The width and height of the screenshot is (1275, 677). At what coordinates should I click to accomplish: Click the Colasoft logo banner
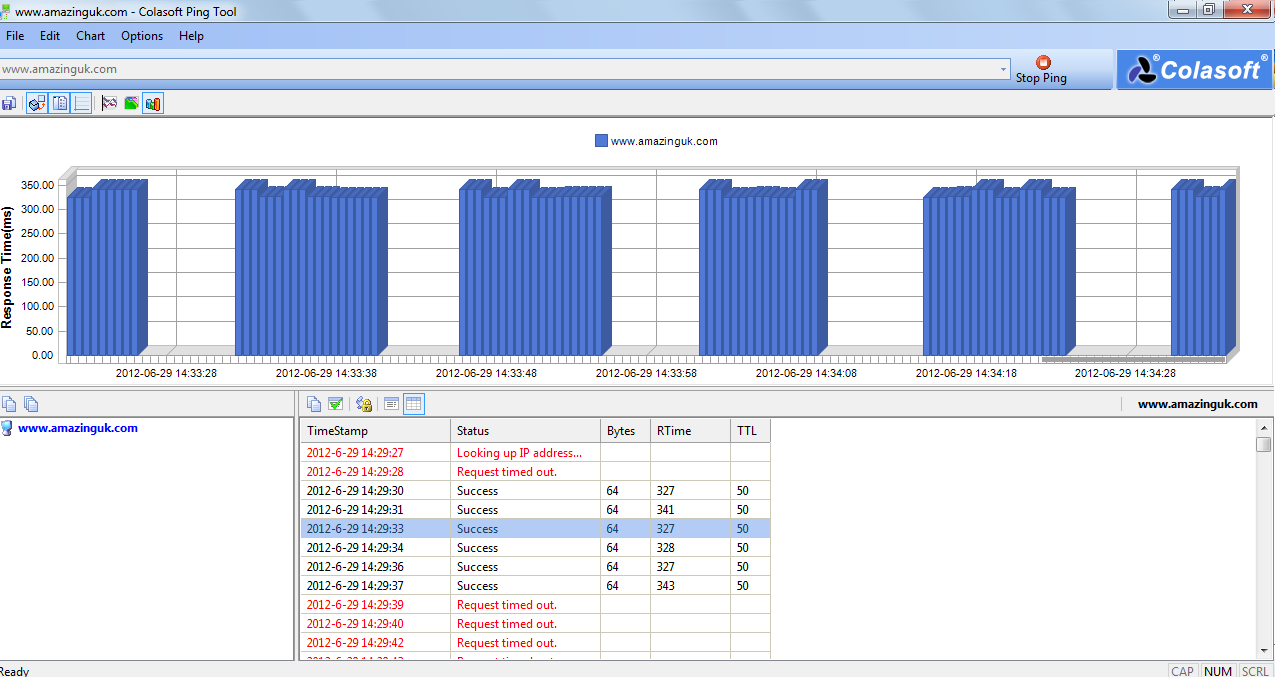coord(1194,70)
